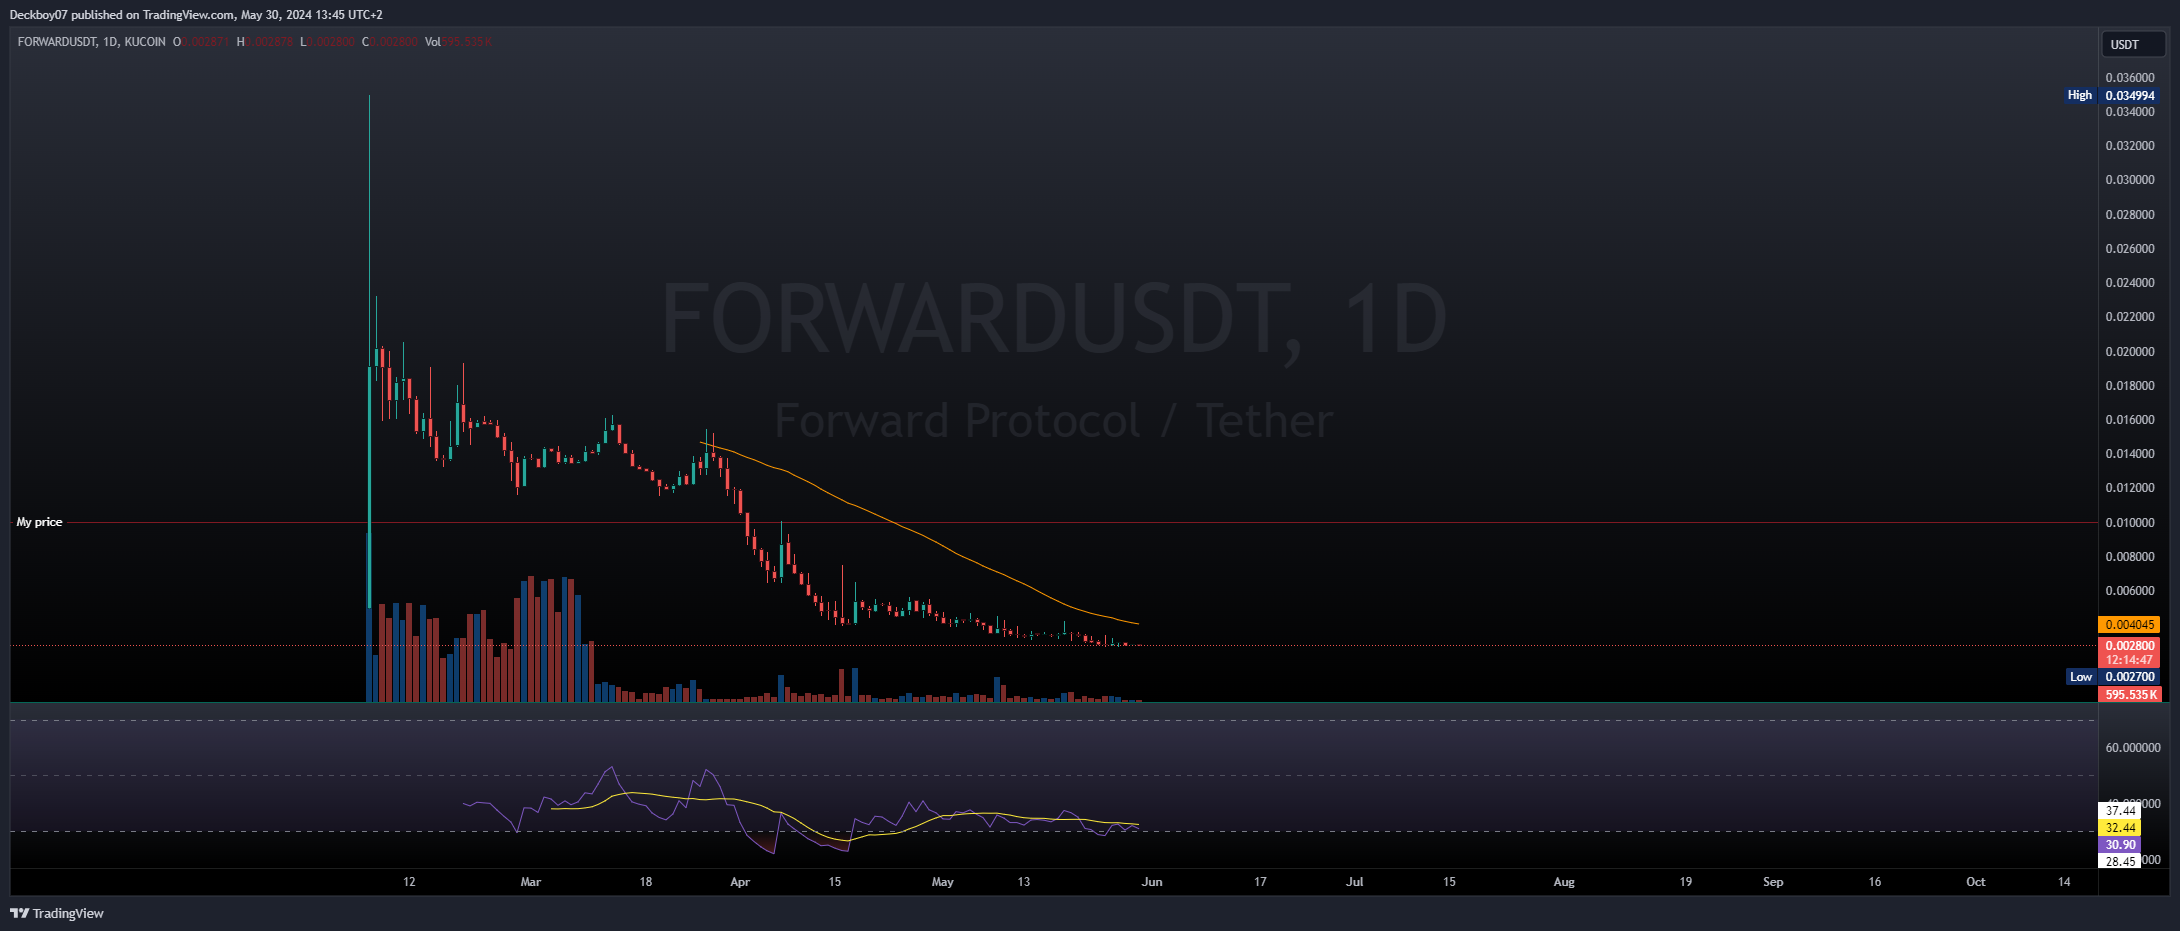The image size is (2180, 931).
Task: Click the FORWARDUSDT, 1D, KUCOIN symbol legend
Action: click(x=92, y=42)
